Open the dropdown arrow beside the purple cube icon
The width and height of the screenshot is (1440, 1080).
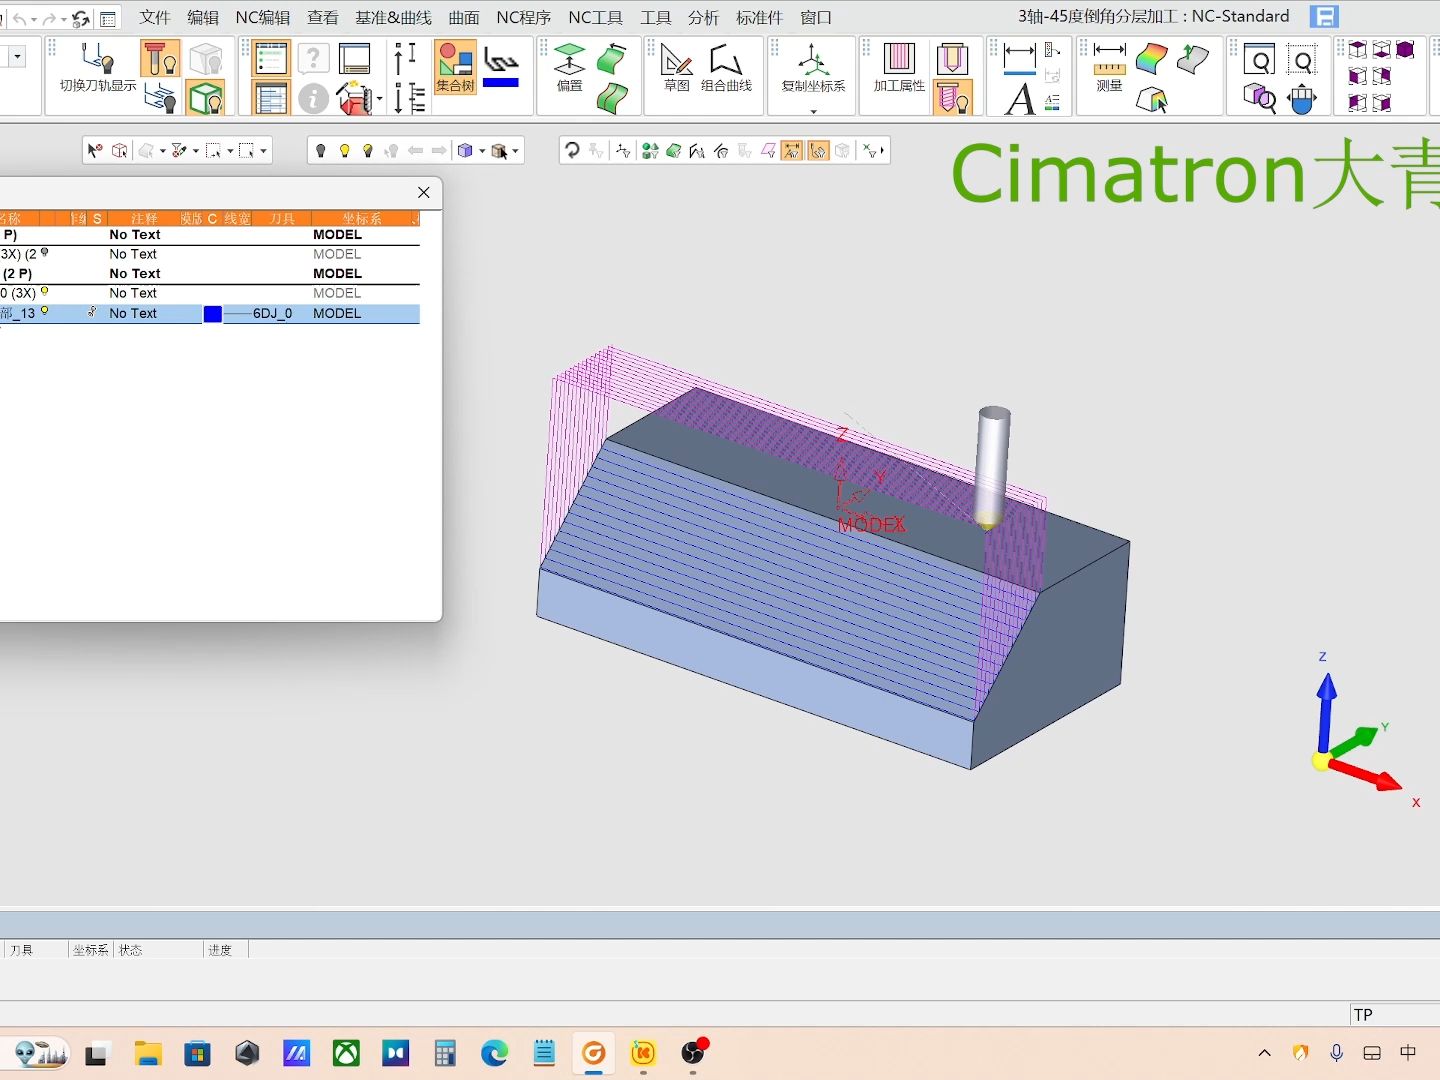(482, 151)
